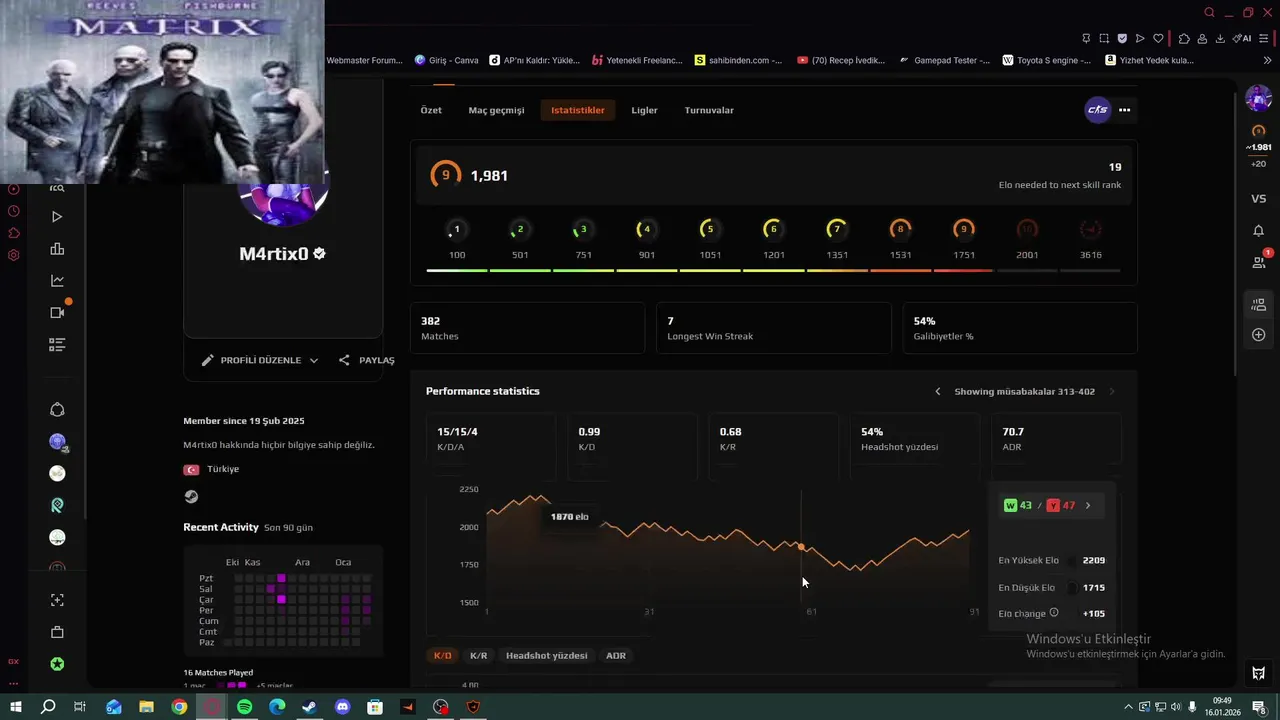Switch to the Özet tab
Viewport: 1280px width, 720px height.
point(431,110)
